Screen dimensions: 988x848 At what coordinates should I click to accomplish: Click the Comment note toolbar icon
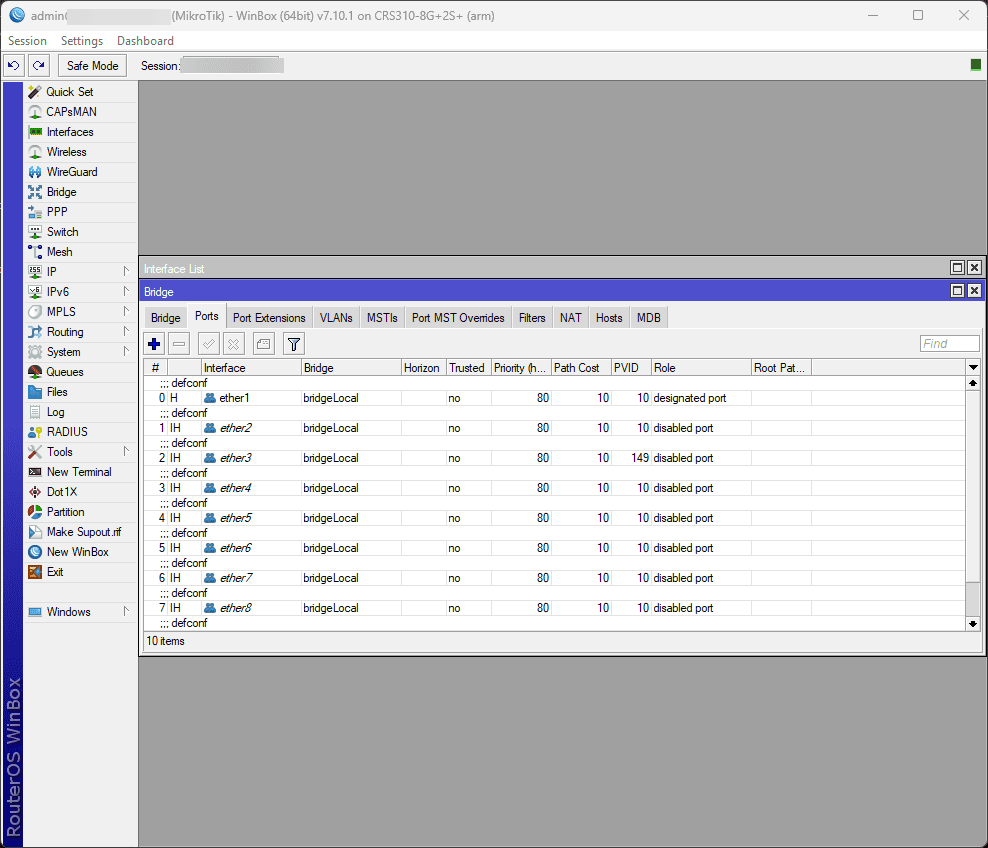[x=262, y=344]
